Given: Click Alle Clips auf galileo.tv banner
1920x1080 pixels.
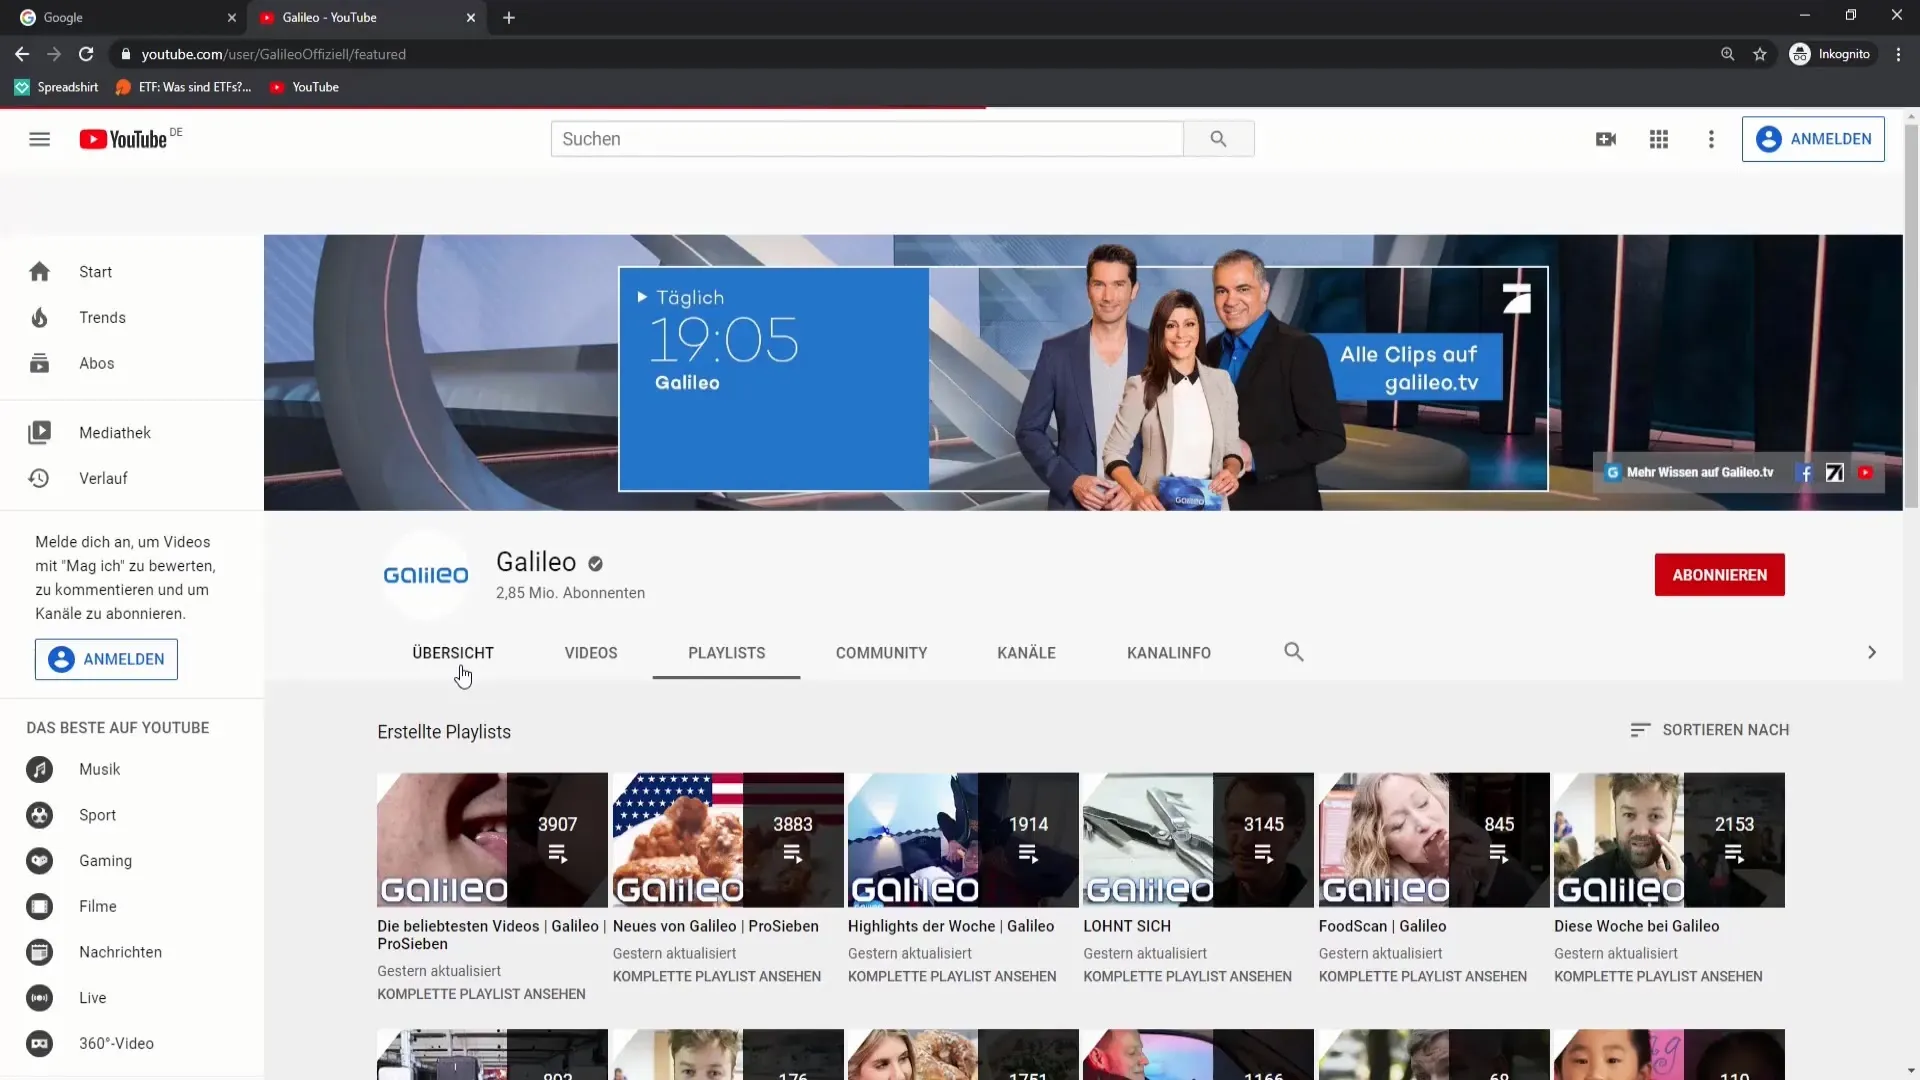Looking at the screenshot, I should click(1413, 368).
